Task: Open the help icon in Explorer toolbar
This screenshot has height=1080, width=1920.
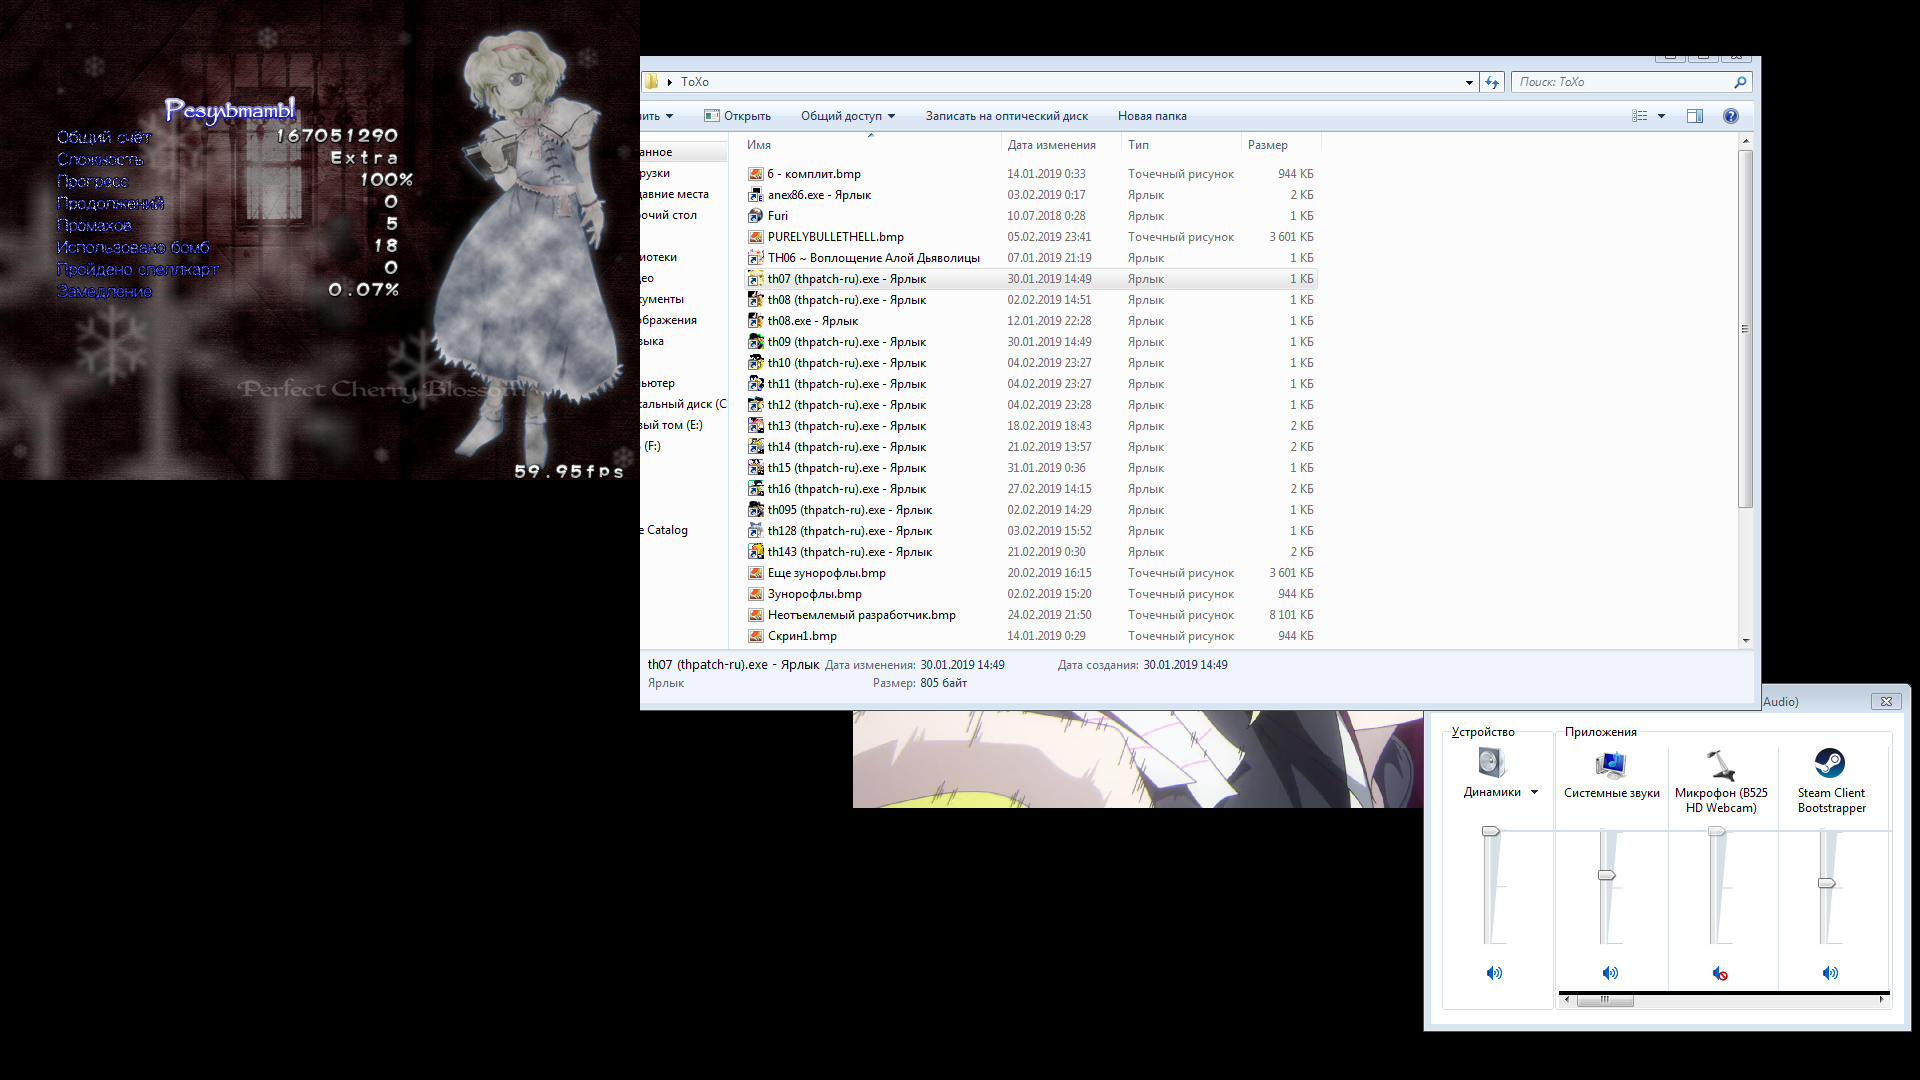Action: click(x=1731, y=116)
